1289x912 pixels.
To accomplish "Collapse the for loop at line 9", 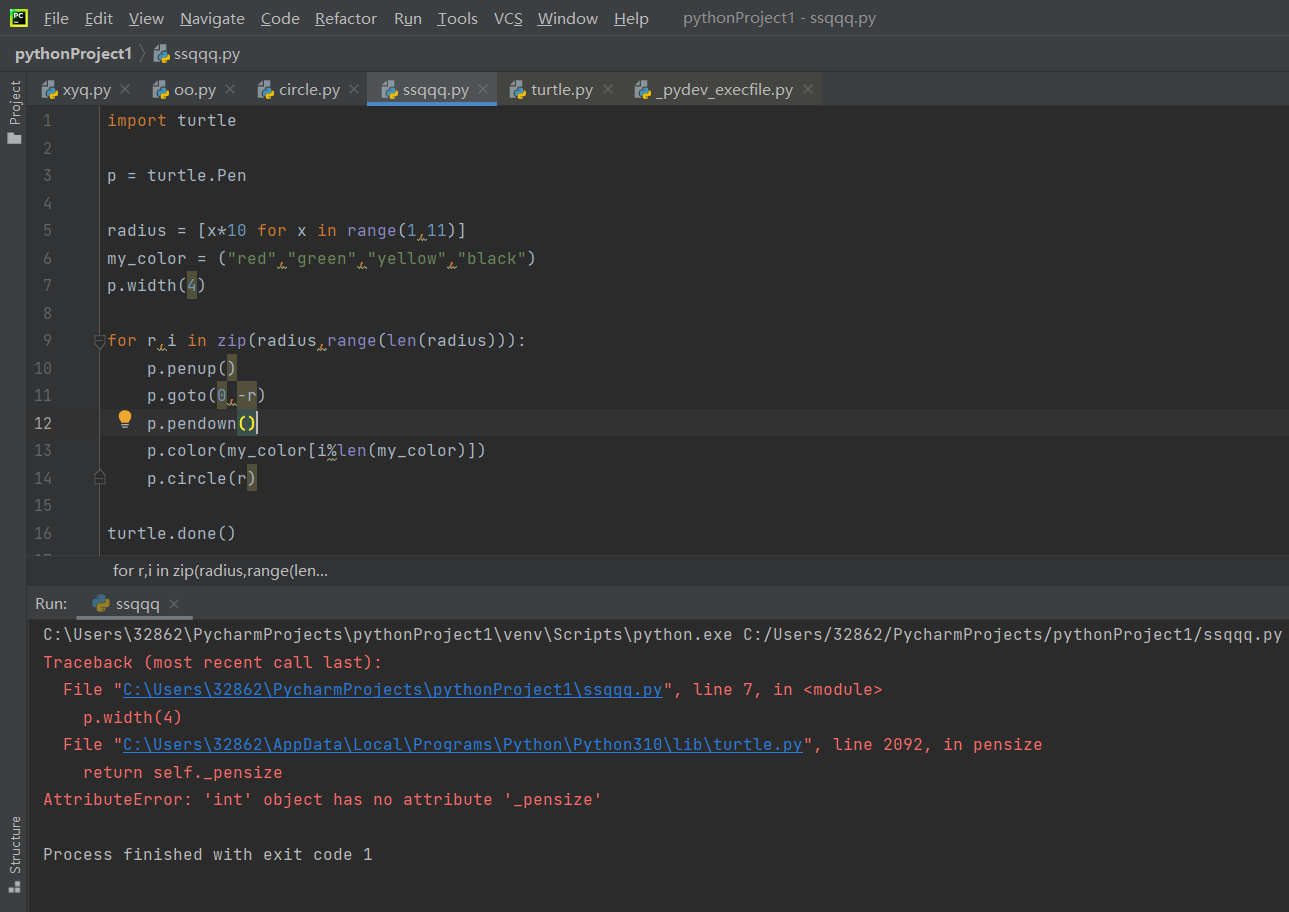I will pyautogui.click(x=99, y=341).
